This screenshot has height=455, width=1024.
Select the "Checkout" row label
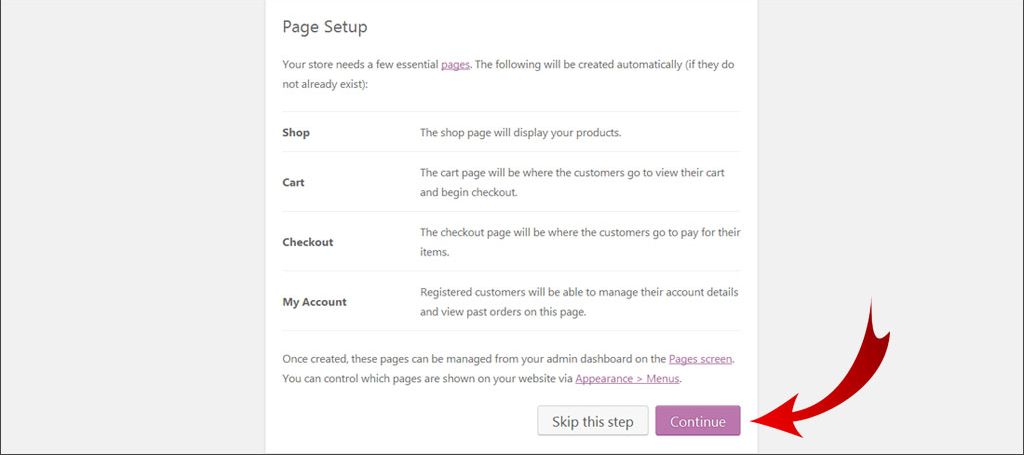307,242
